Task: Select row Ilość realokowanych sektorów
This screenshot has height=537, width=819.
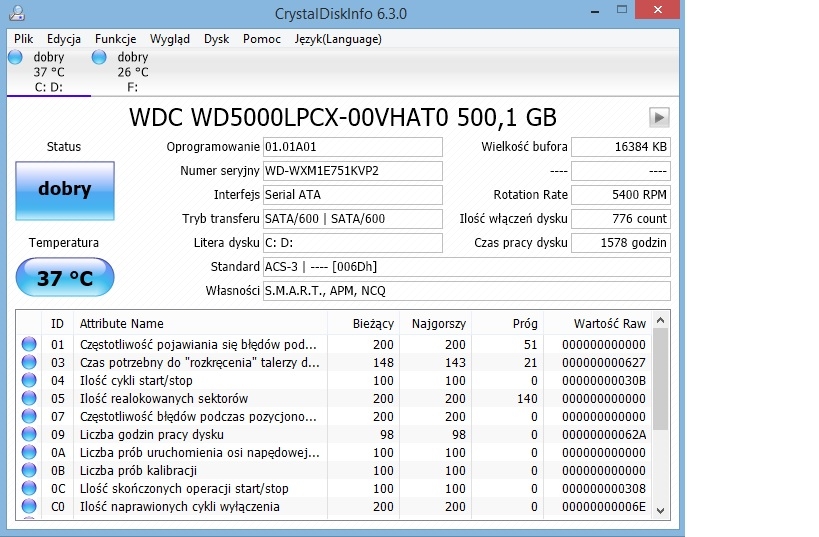Action: (x=334, y=398)
